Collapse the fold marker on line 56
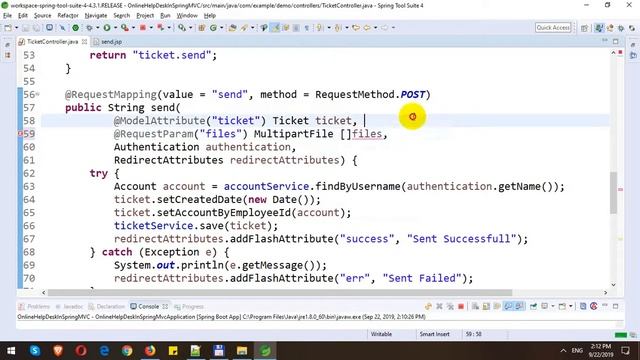Screen dimensions: 640x360 [x=38, y=94]
